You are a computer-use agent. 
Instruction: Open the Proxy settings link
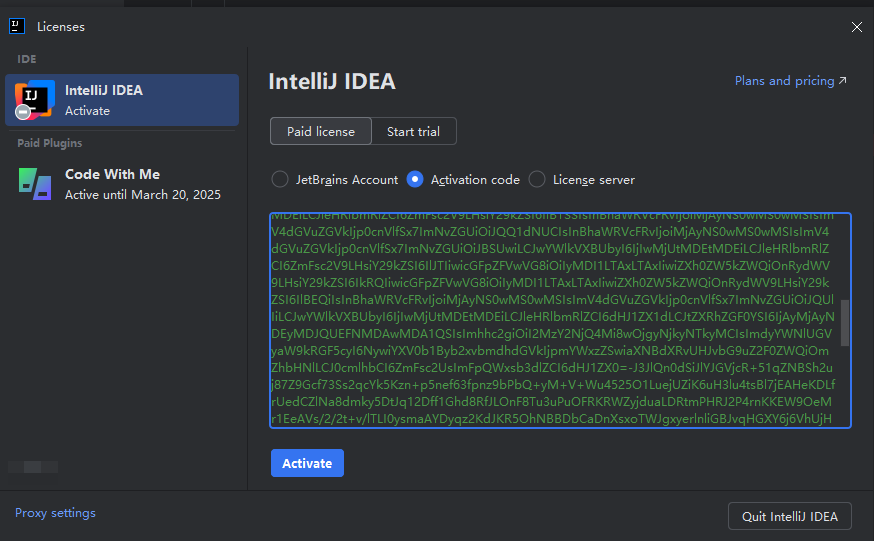tap(55, 513)
